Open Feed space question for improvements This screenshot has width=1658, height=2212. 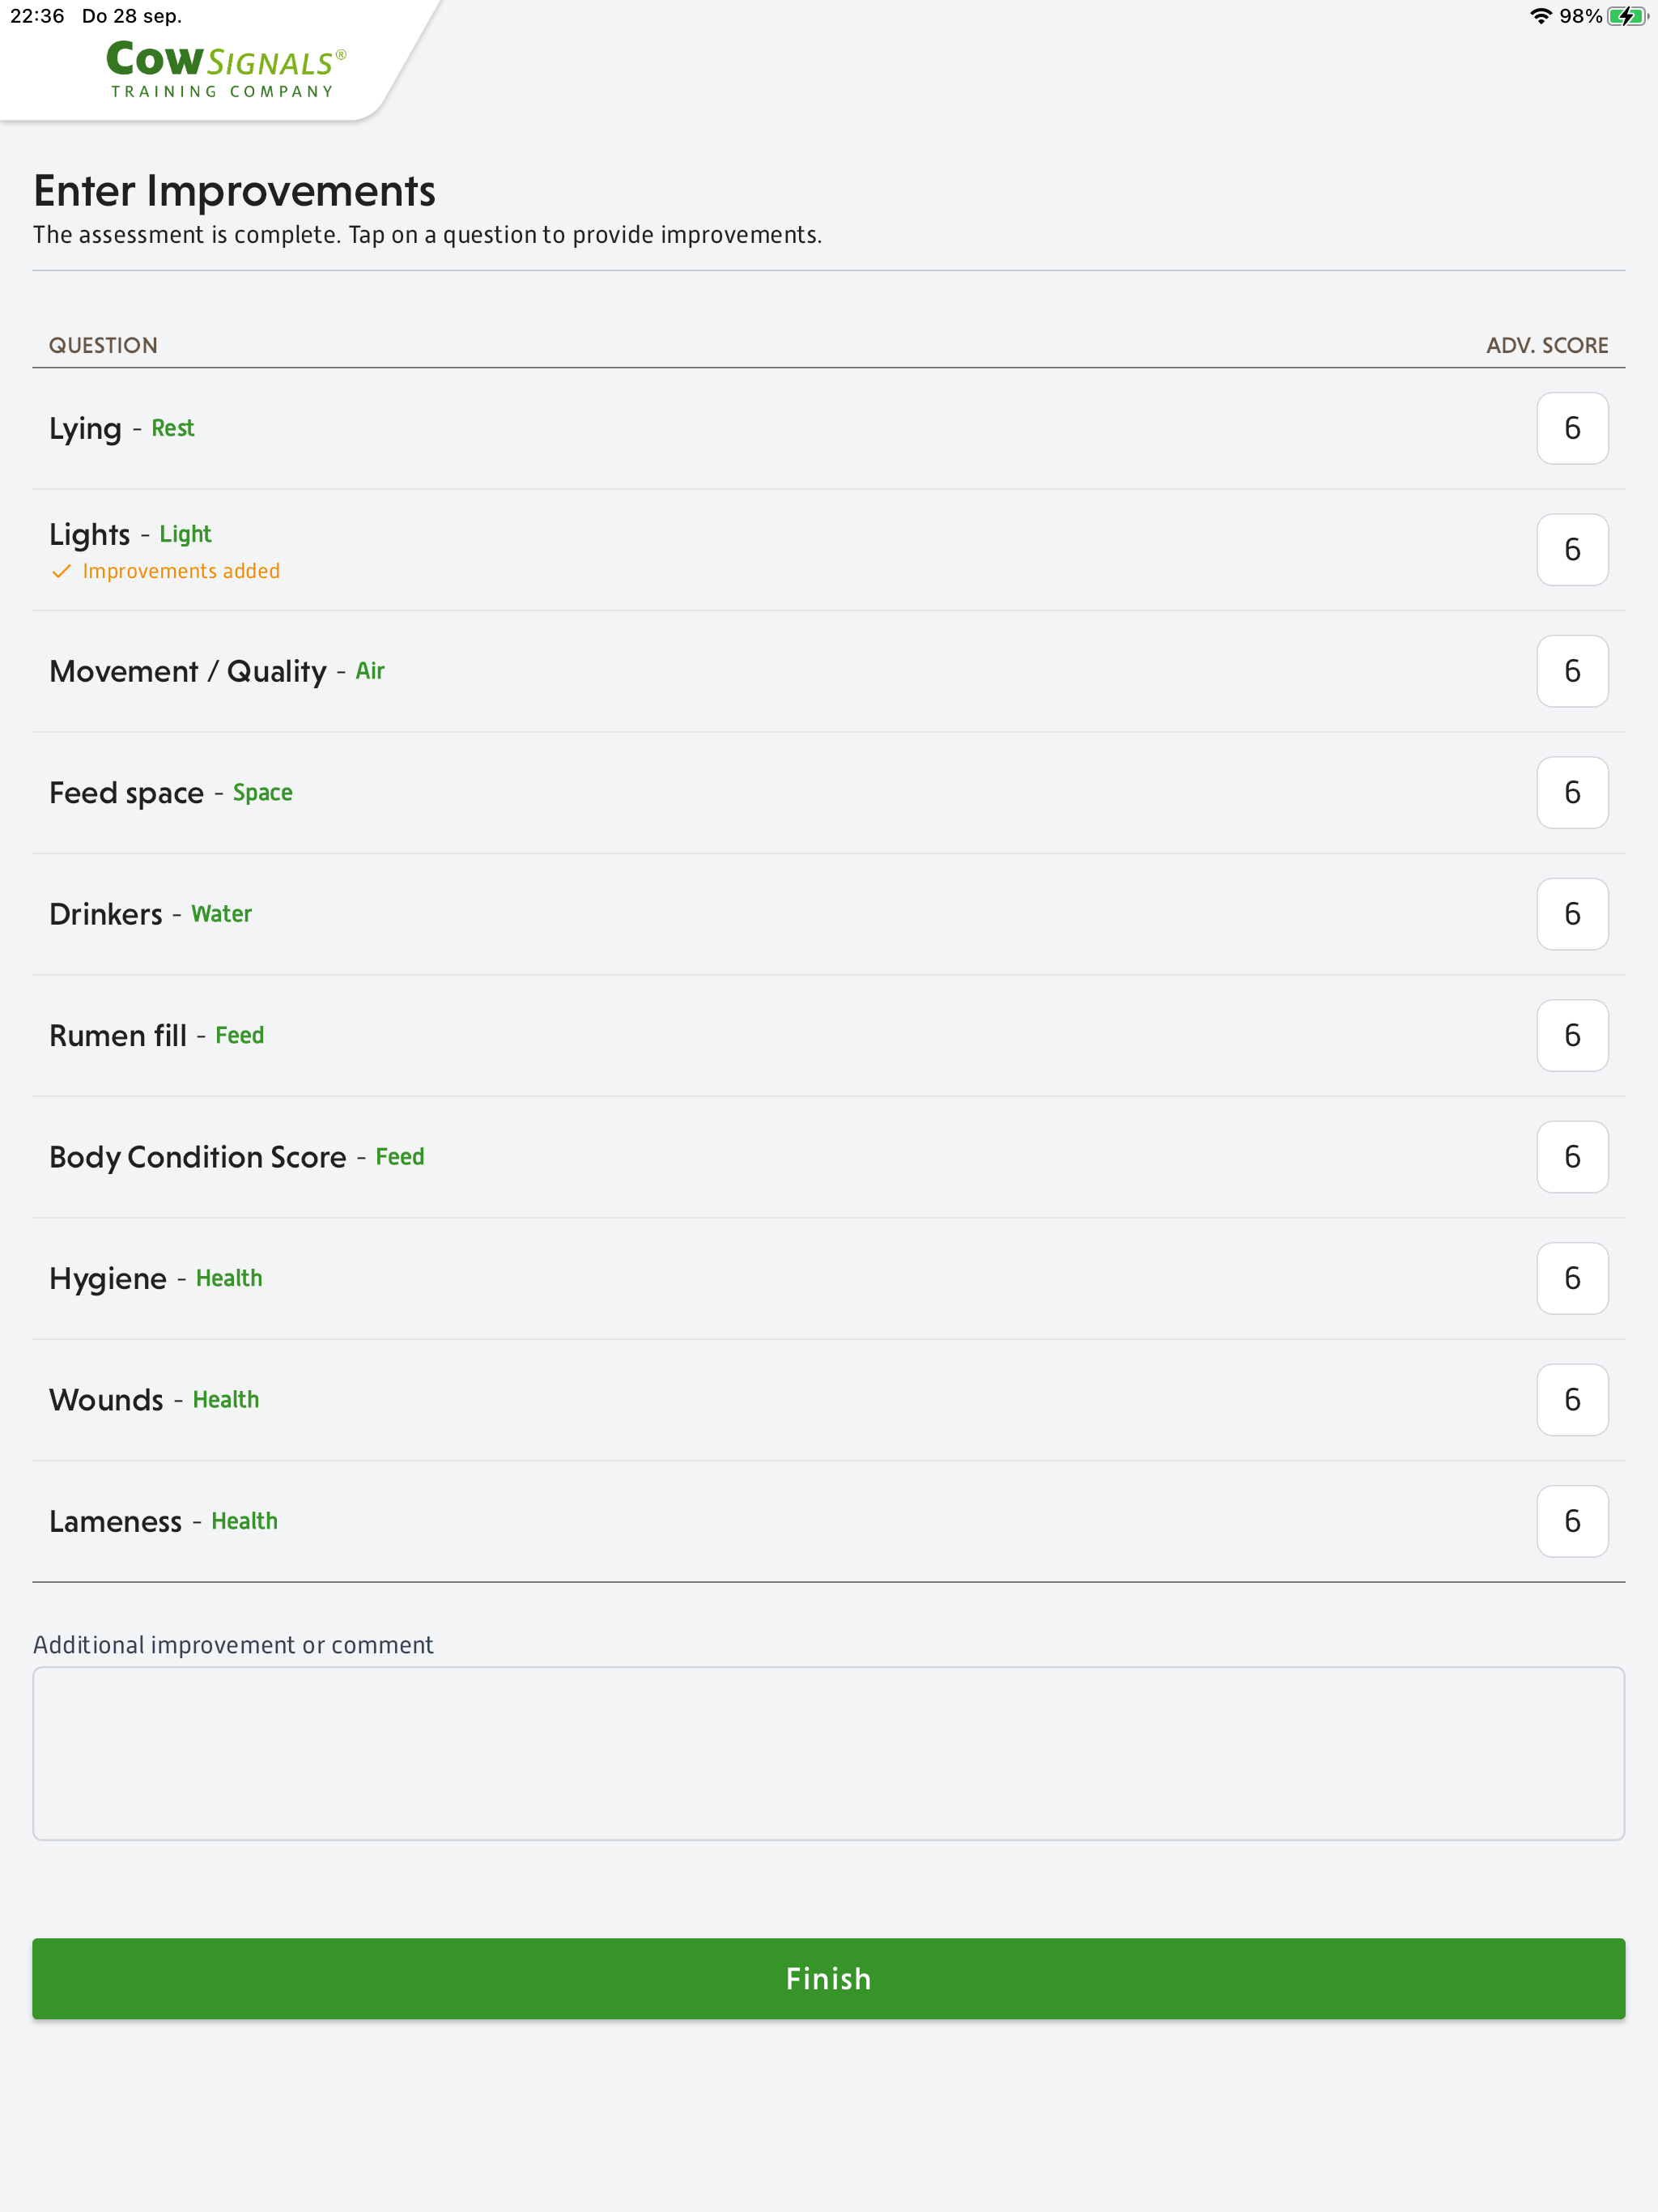coord(828,793)
